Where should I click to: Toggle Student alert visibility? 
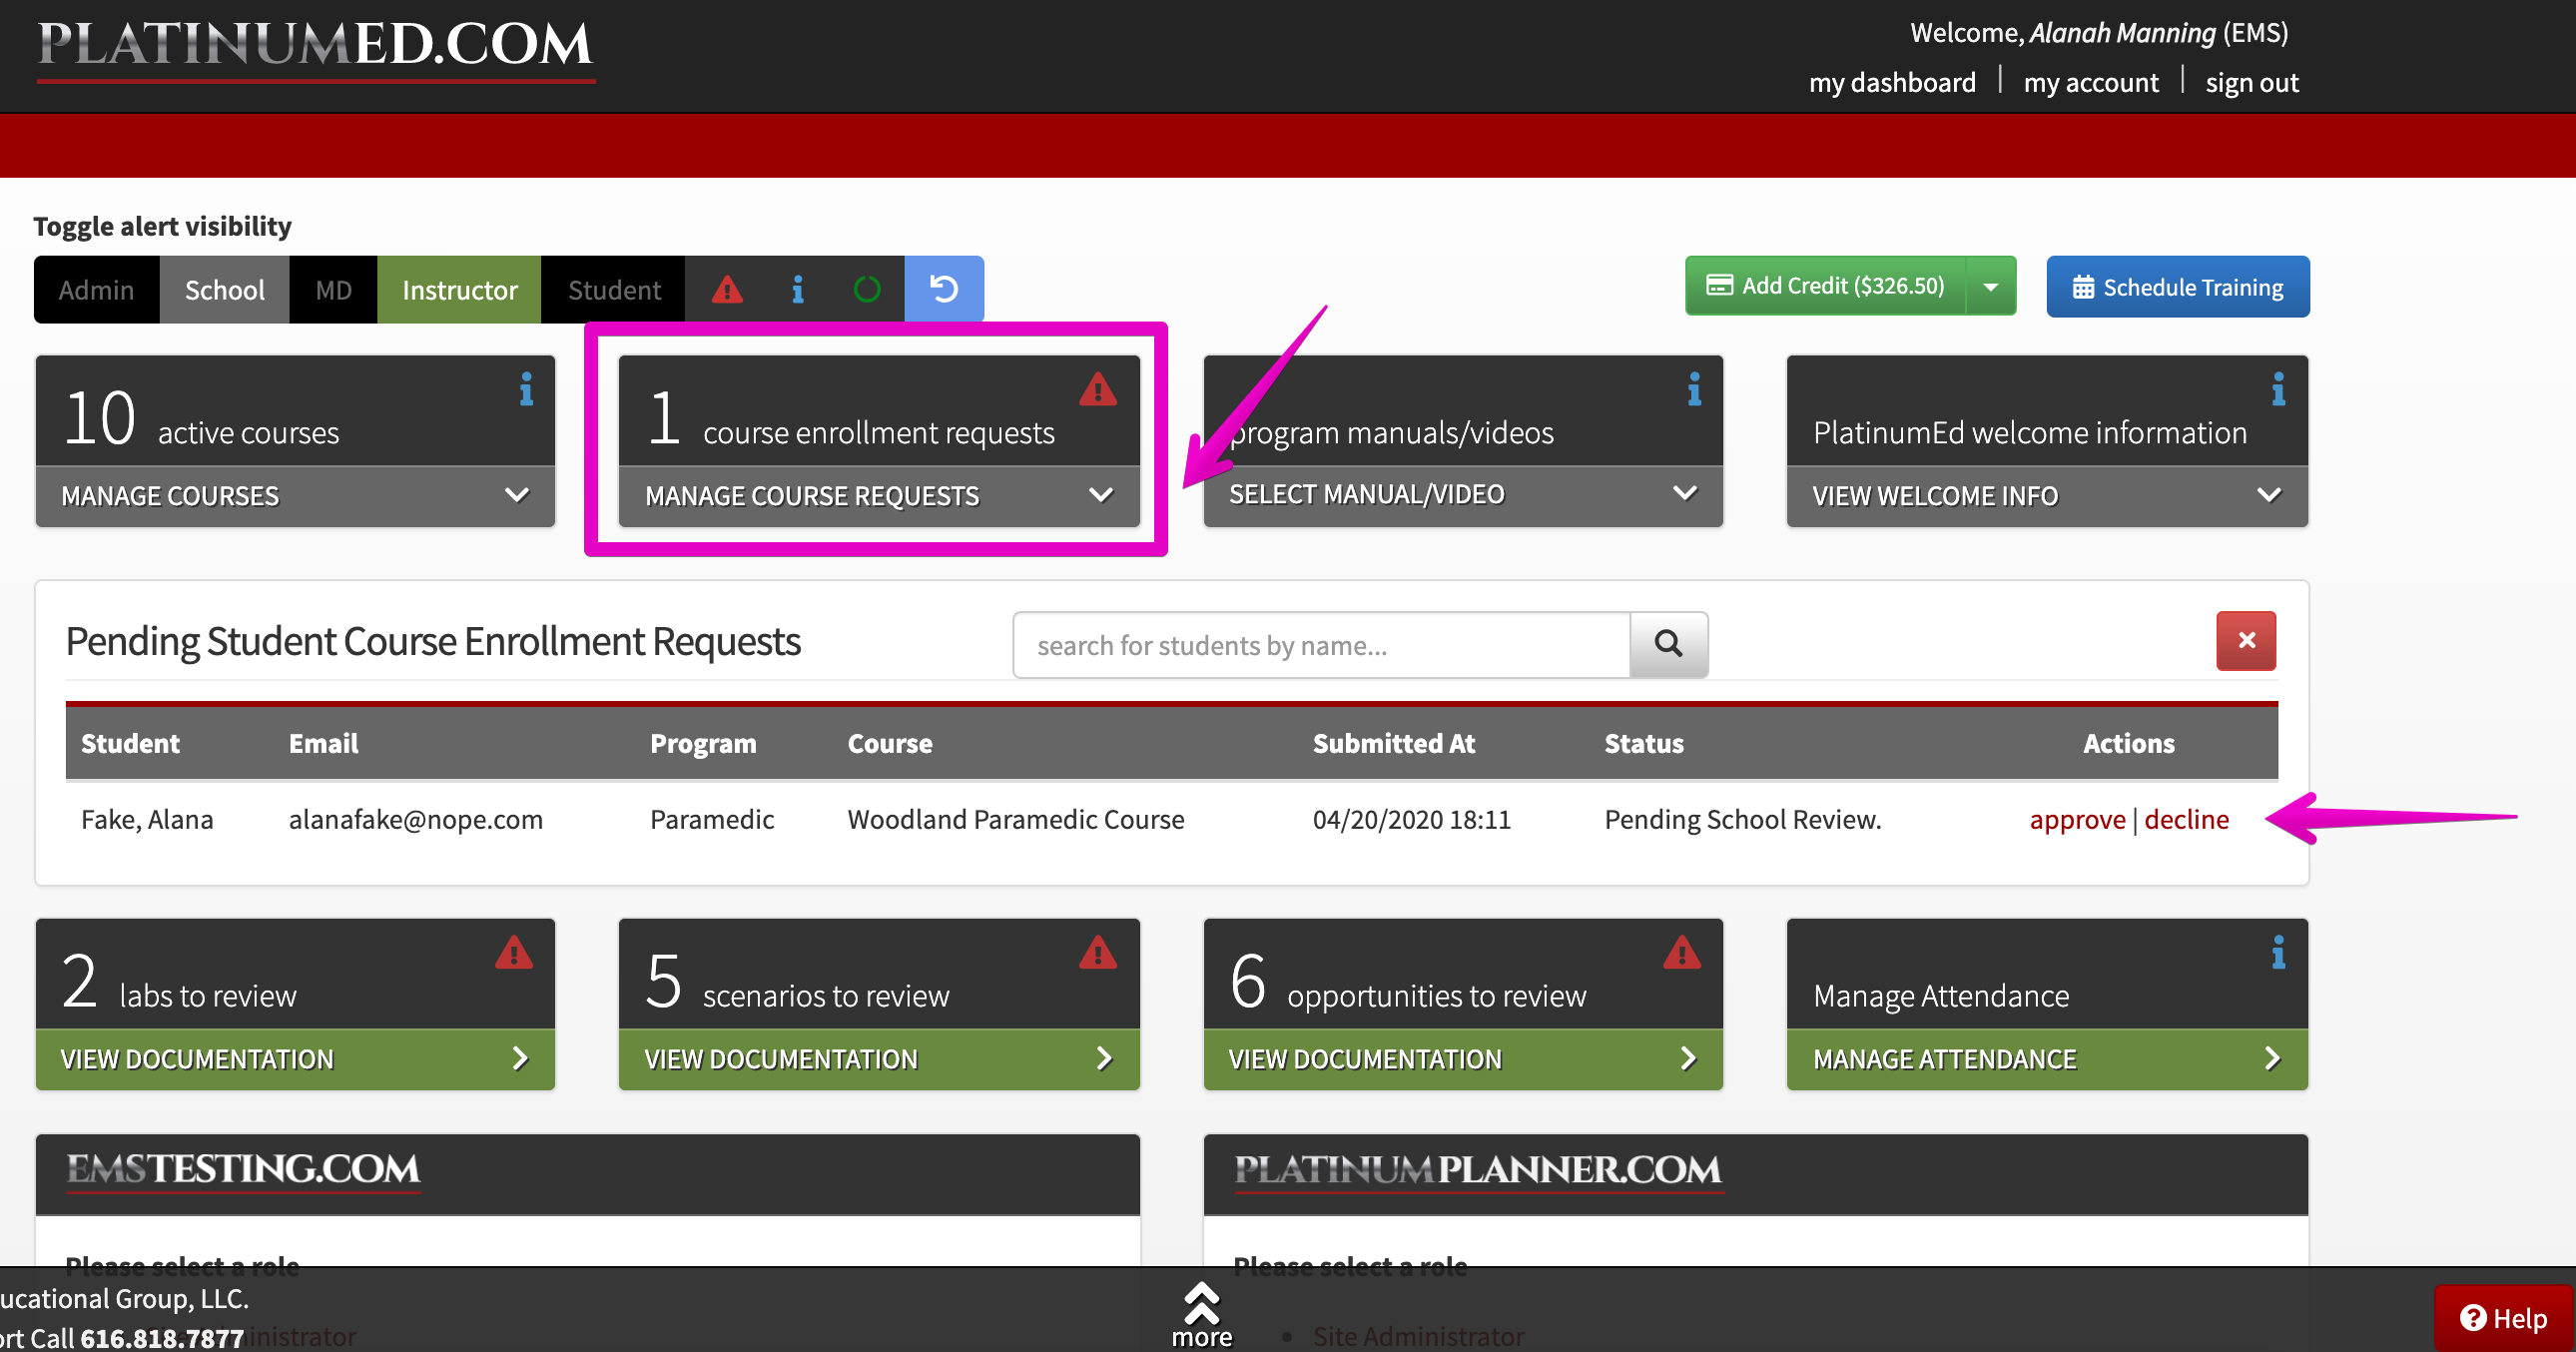point(614,290)
